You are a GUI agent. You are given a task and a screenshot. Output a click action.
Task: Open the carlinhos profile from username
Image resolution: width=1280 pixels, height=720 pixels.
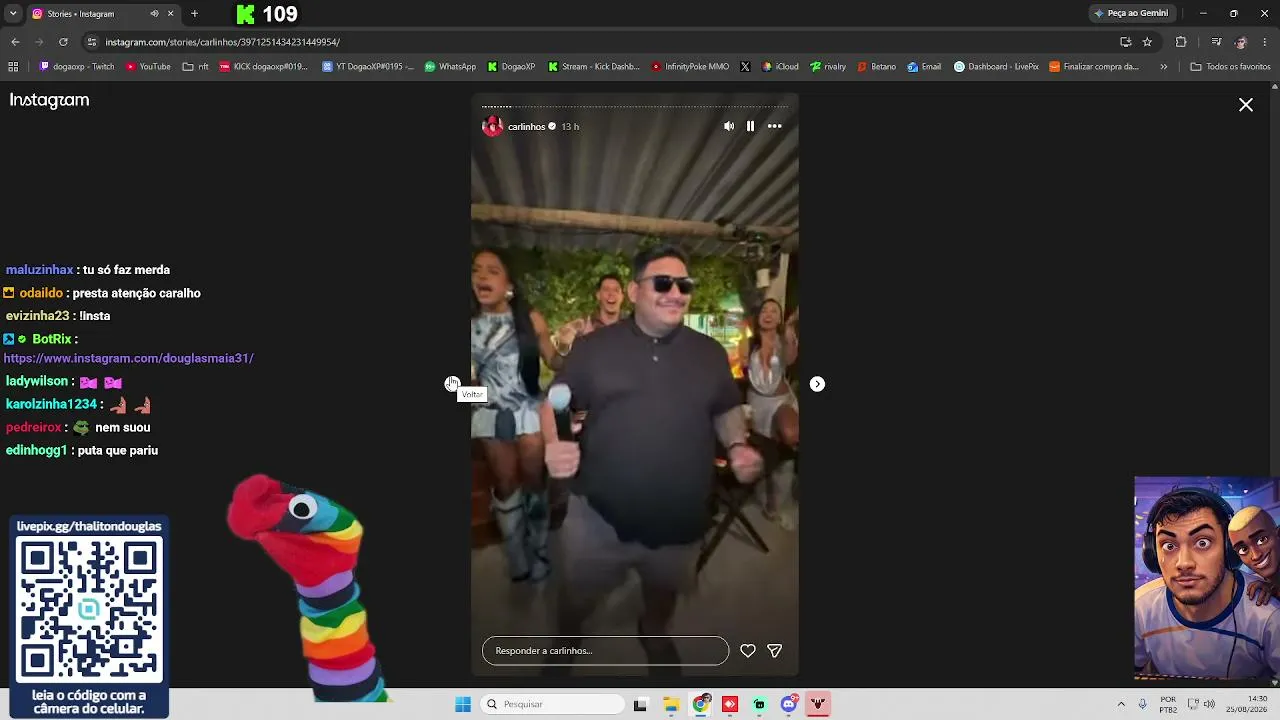click(526, 127)
